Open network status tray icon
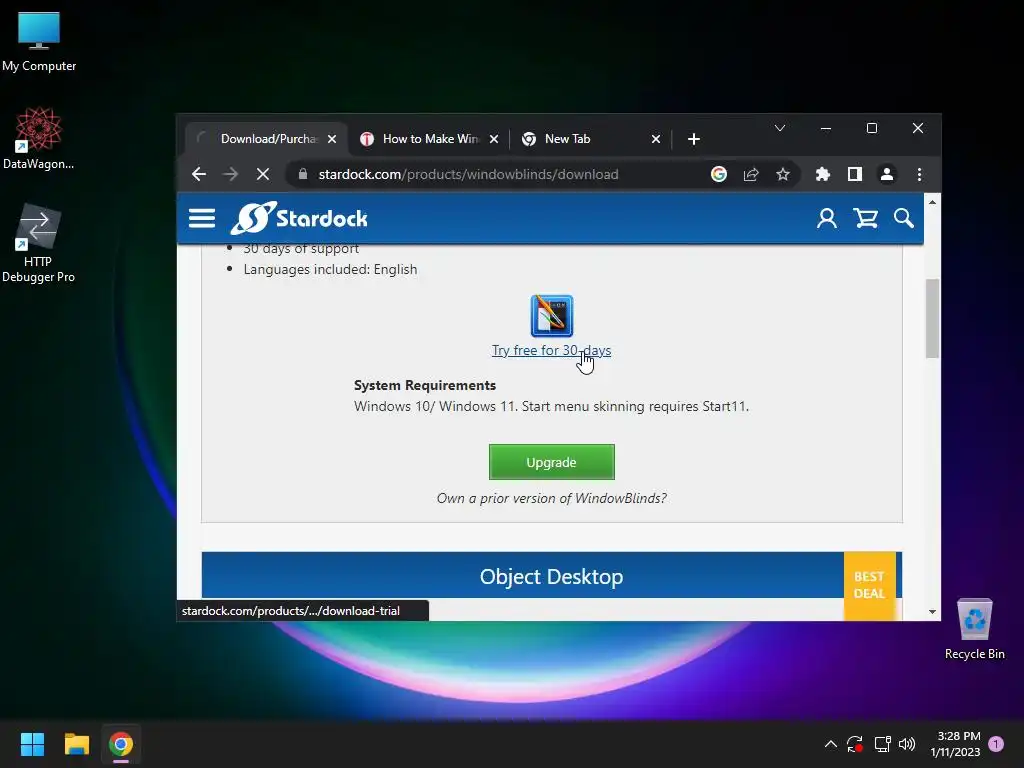 click(x=882, y=744)
